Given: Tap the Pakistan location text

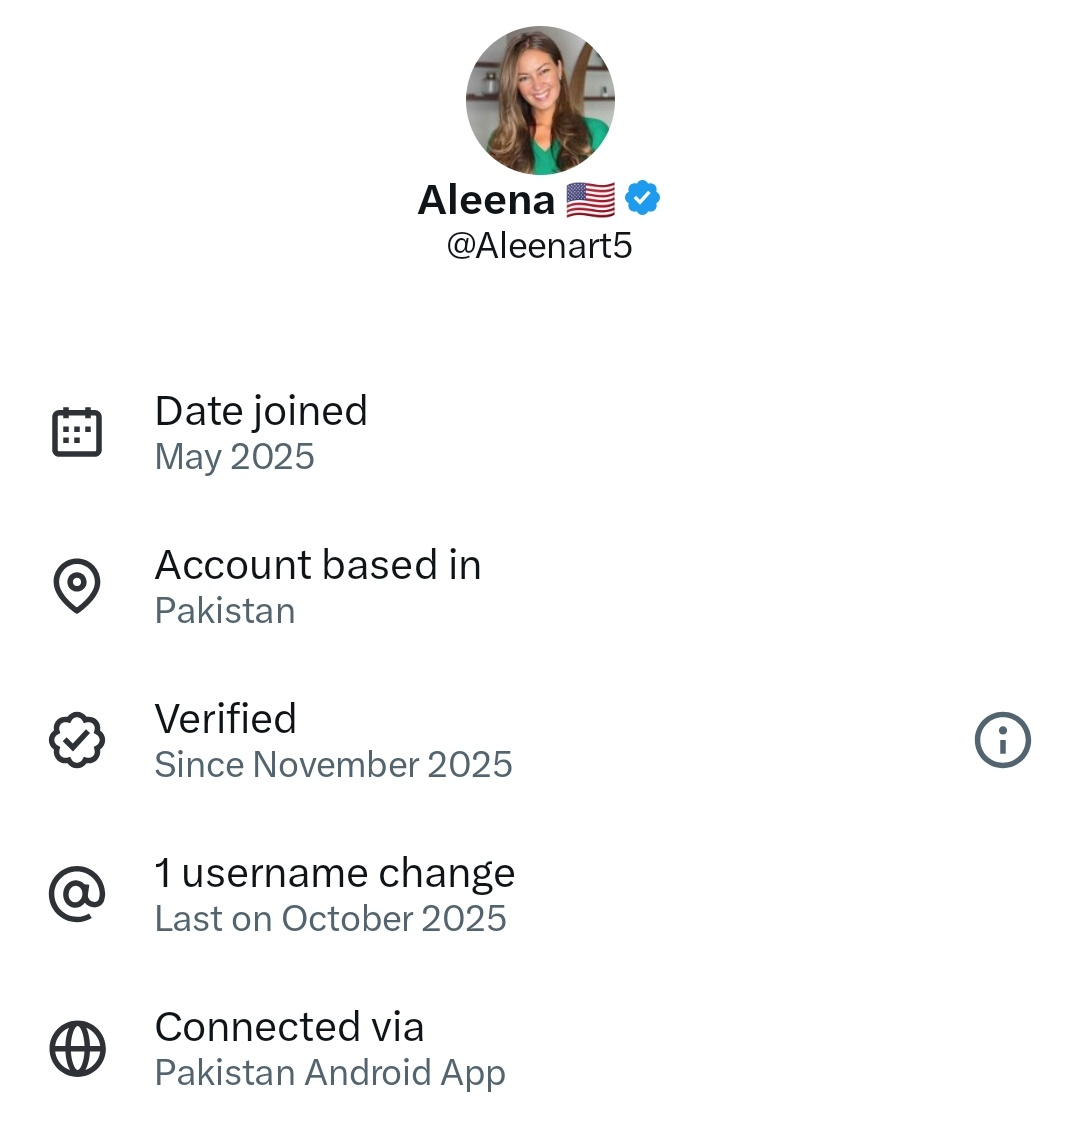Looking at the screenshot, I should 225,611.
